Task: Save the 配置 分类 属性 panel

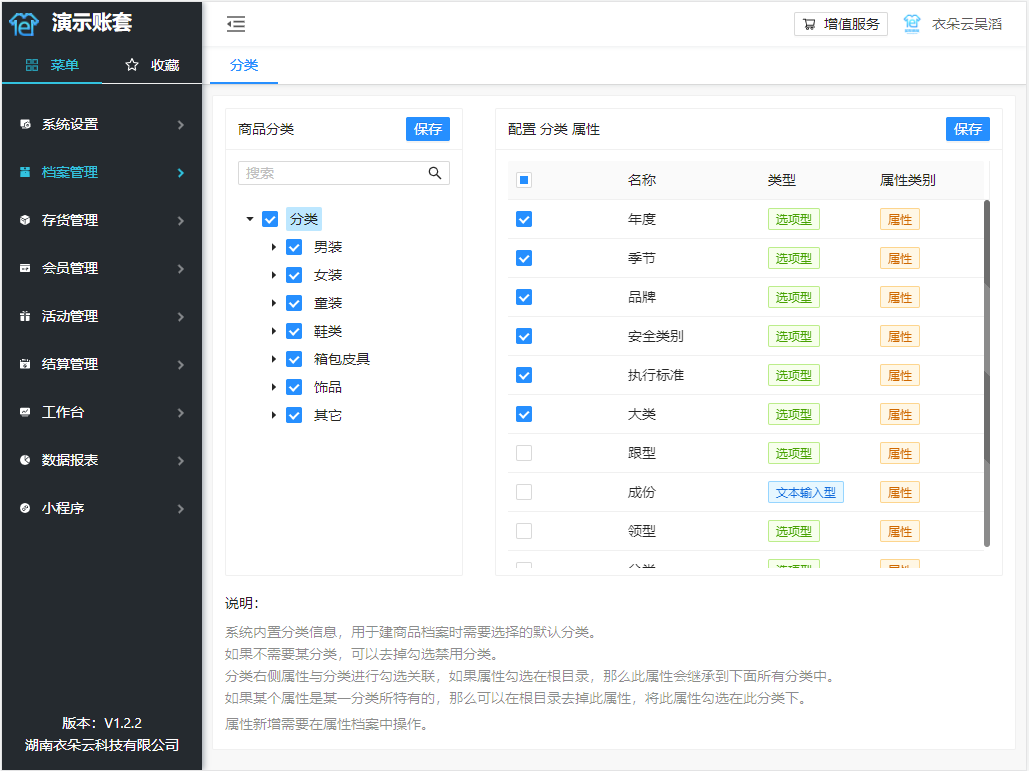Action: pos(967,129)
